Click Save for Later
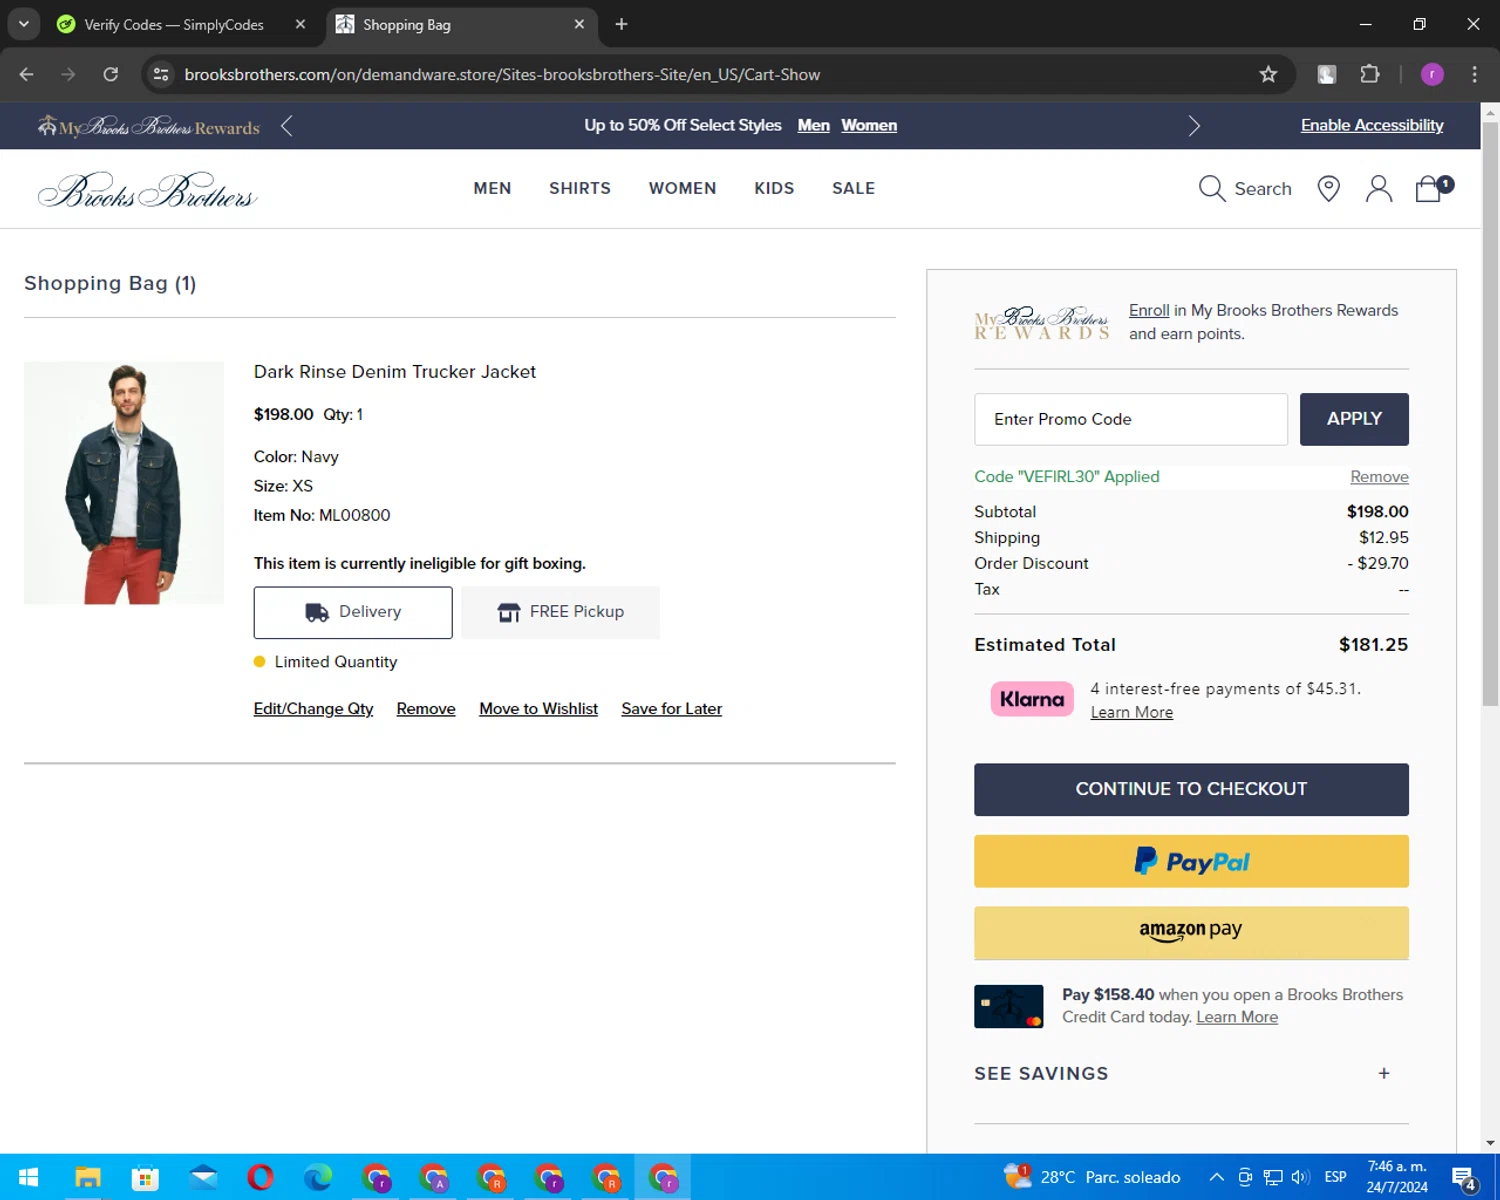This screenshot has width=1500, height=1200. point(671,709)
